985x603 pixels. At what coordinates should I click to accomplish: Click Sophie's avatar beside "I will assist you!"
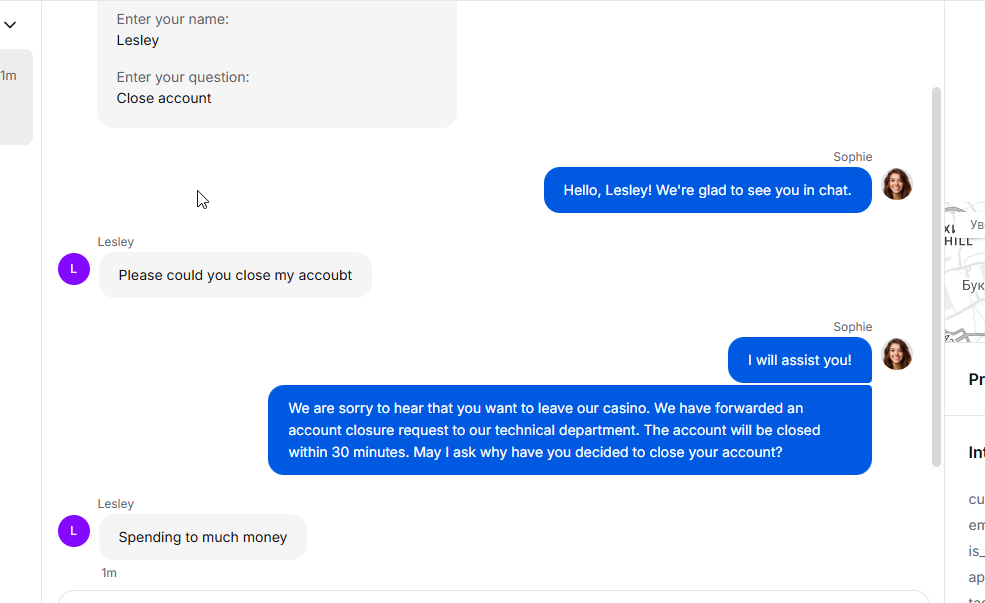896,355
